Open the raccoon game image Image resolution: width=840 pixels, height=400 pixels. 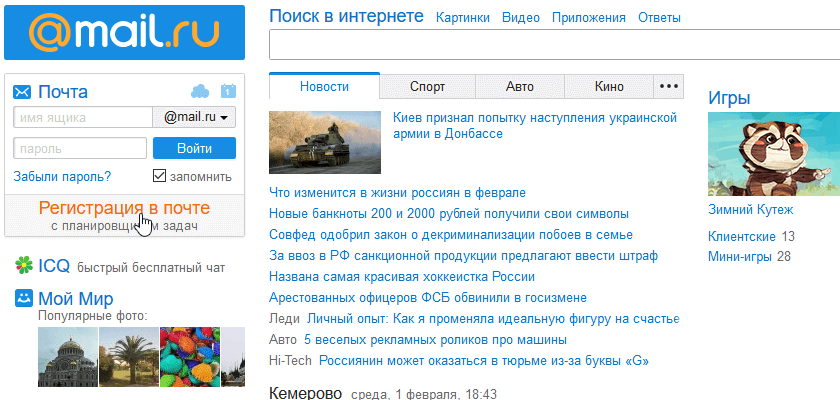tap(774, 154)
